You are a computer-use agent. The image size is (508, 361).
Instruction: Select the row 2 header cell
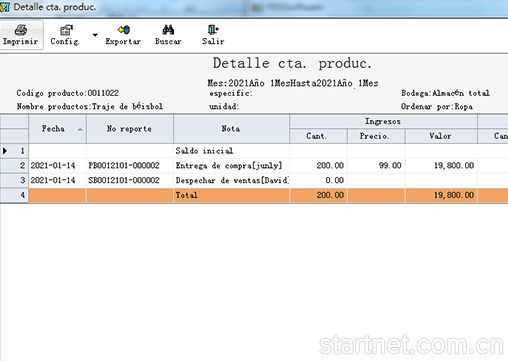[14, 165]
